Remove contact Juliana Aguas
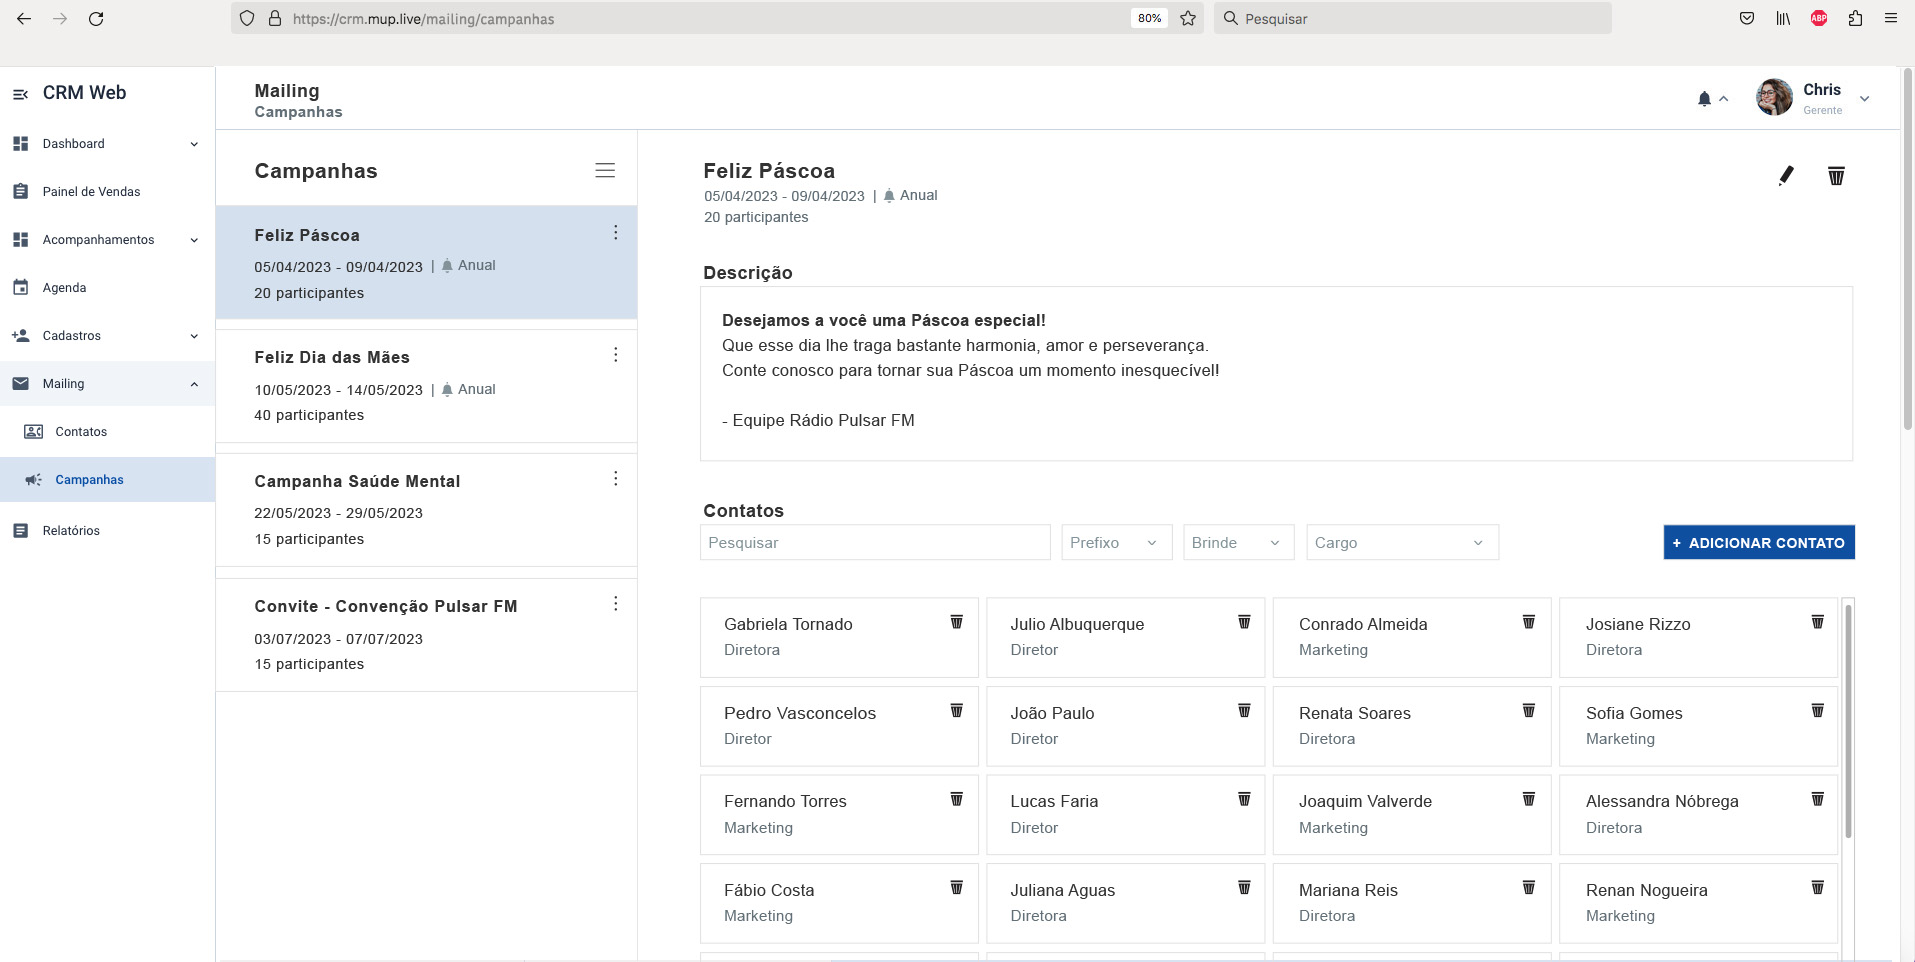Screen dimensions: 1915x962 pos(1244,888)
